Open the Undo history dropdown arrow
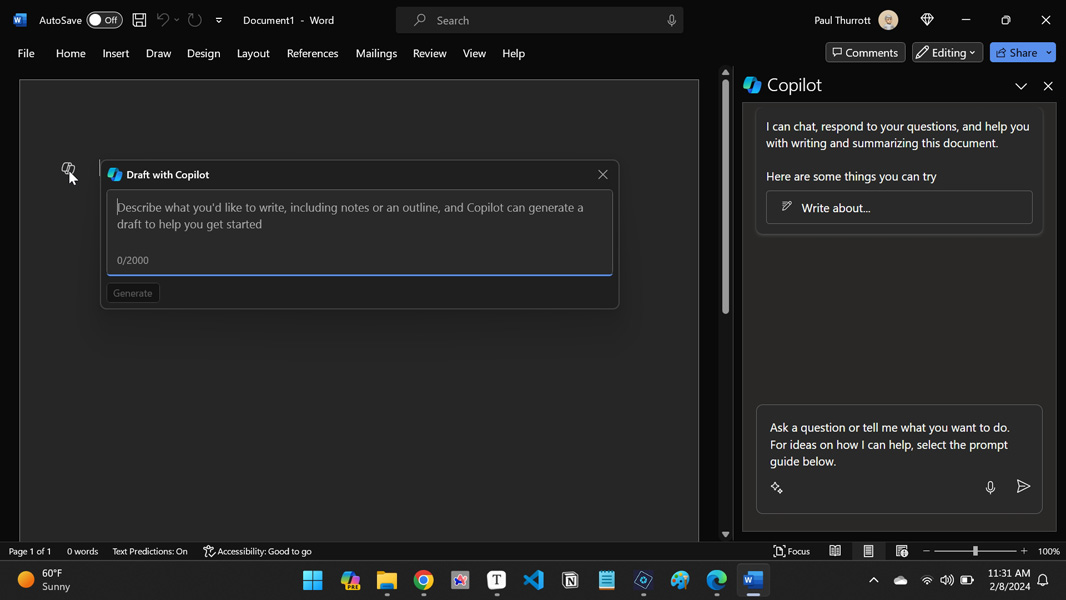This screenshot has width=1066, height=600. click(177, 20)
